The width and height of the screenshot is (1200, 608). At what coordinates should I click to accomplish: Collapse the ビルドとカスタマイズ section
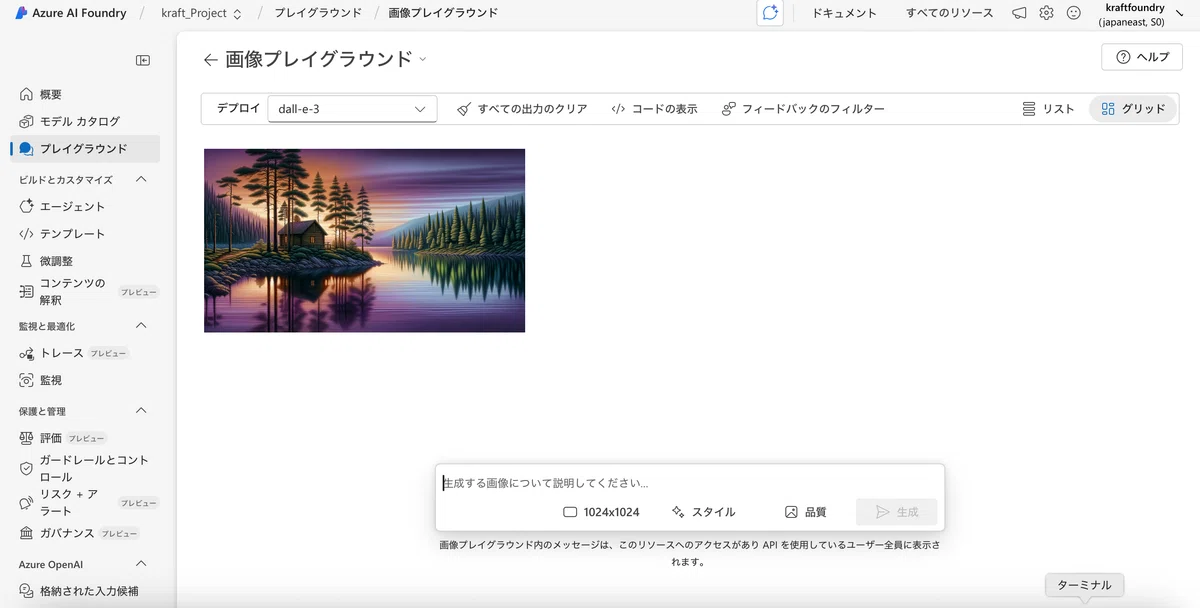141,179
